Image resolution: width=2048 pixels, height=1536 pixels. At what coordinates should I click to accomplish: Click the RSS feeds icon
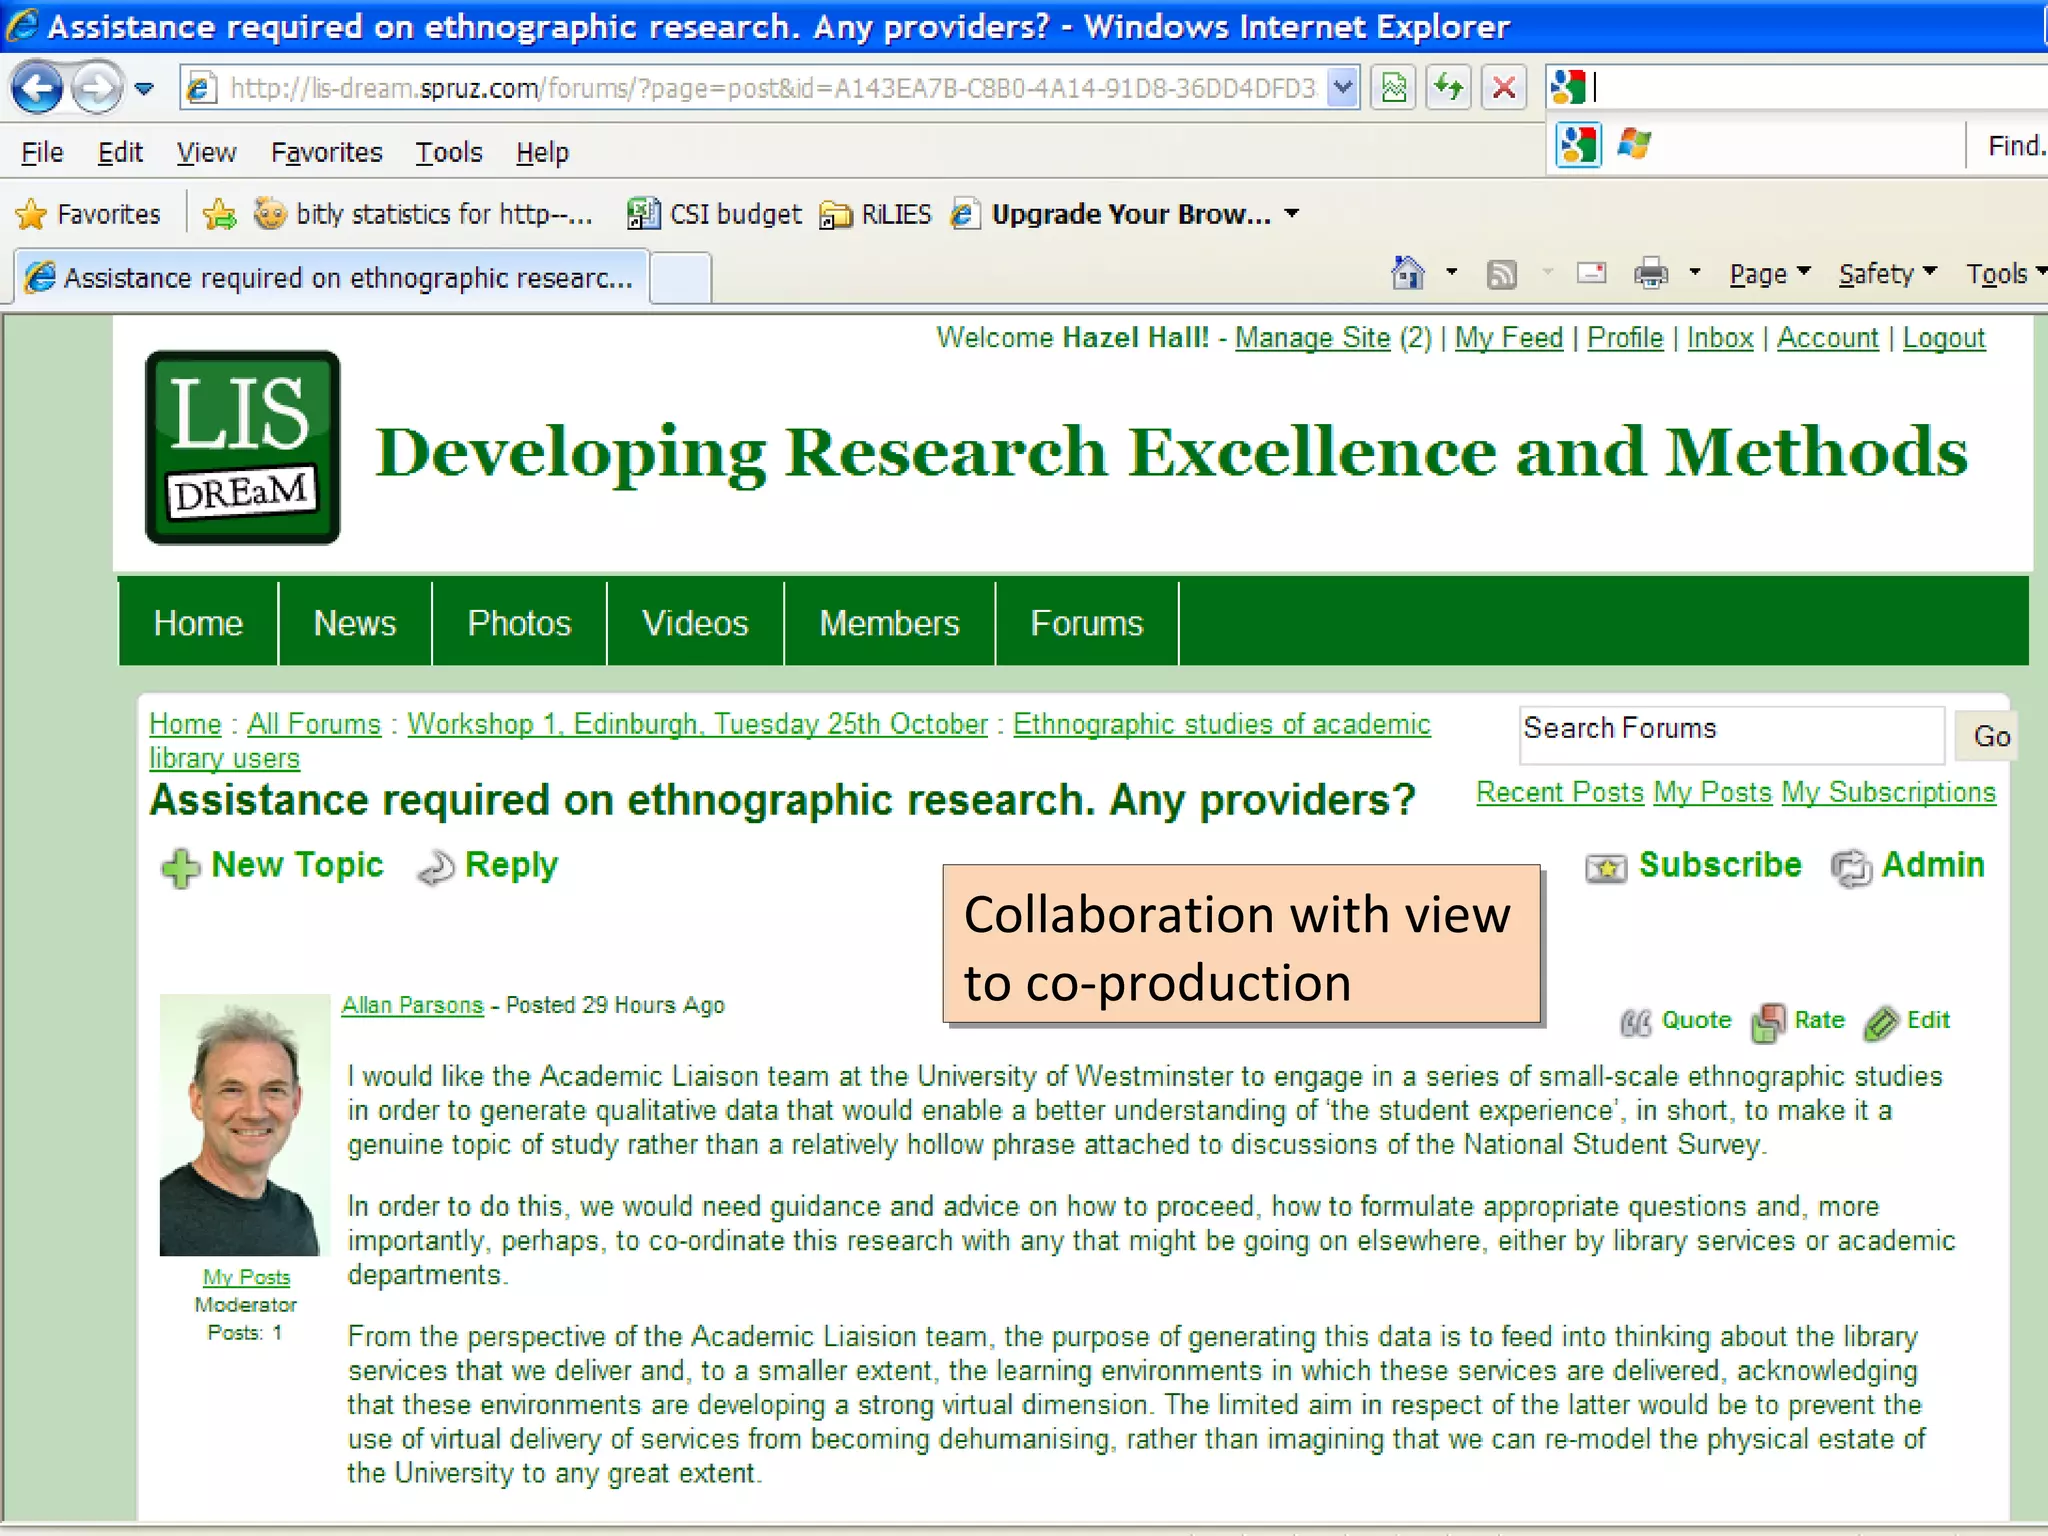[x=1501, y=273]
